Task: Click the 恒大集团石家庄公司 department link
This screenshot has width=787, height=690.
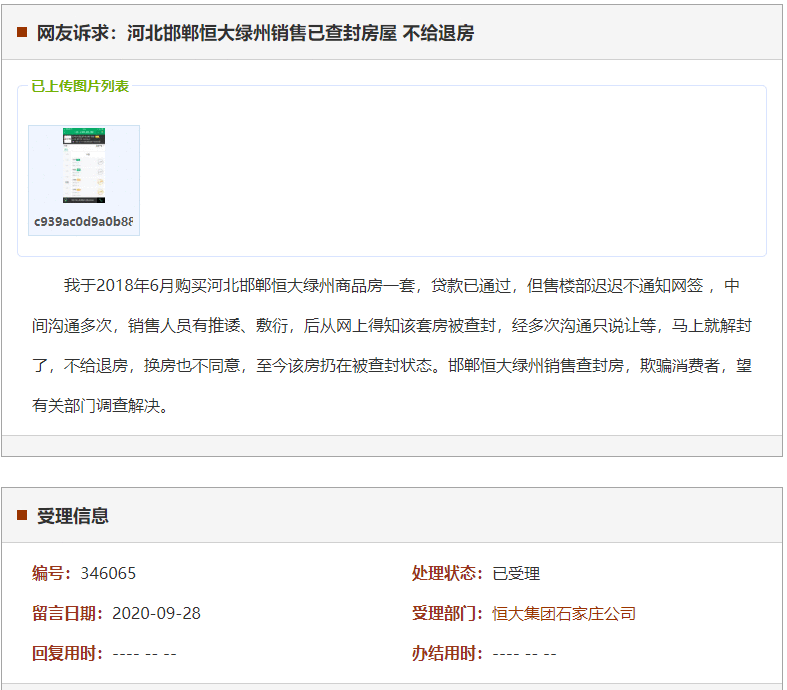Action: point(564,613)
